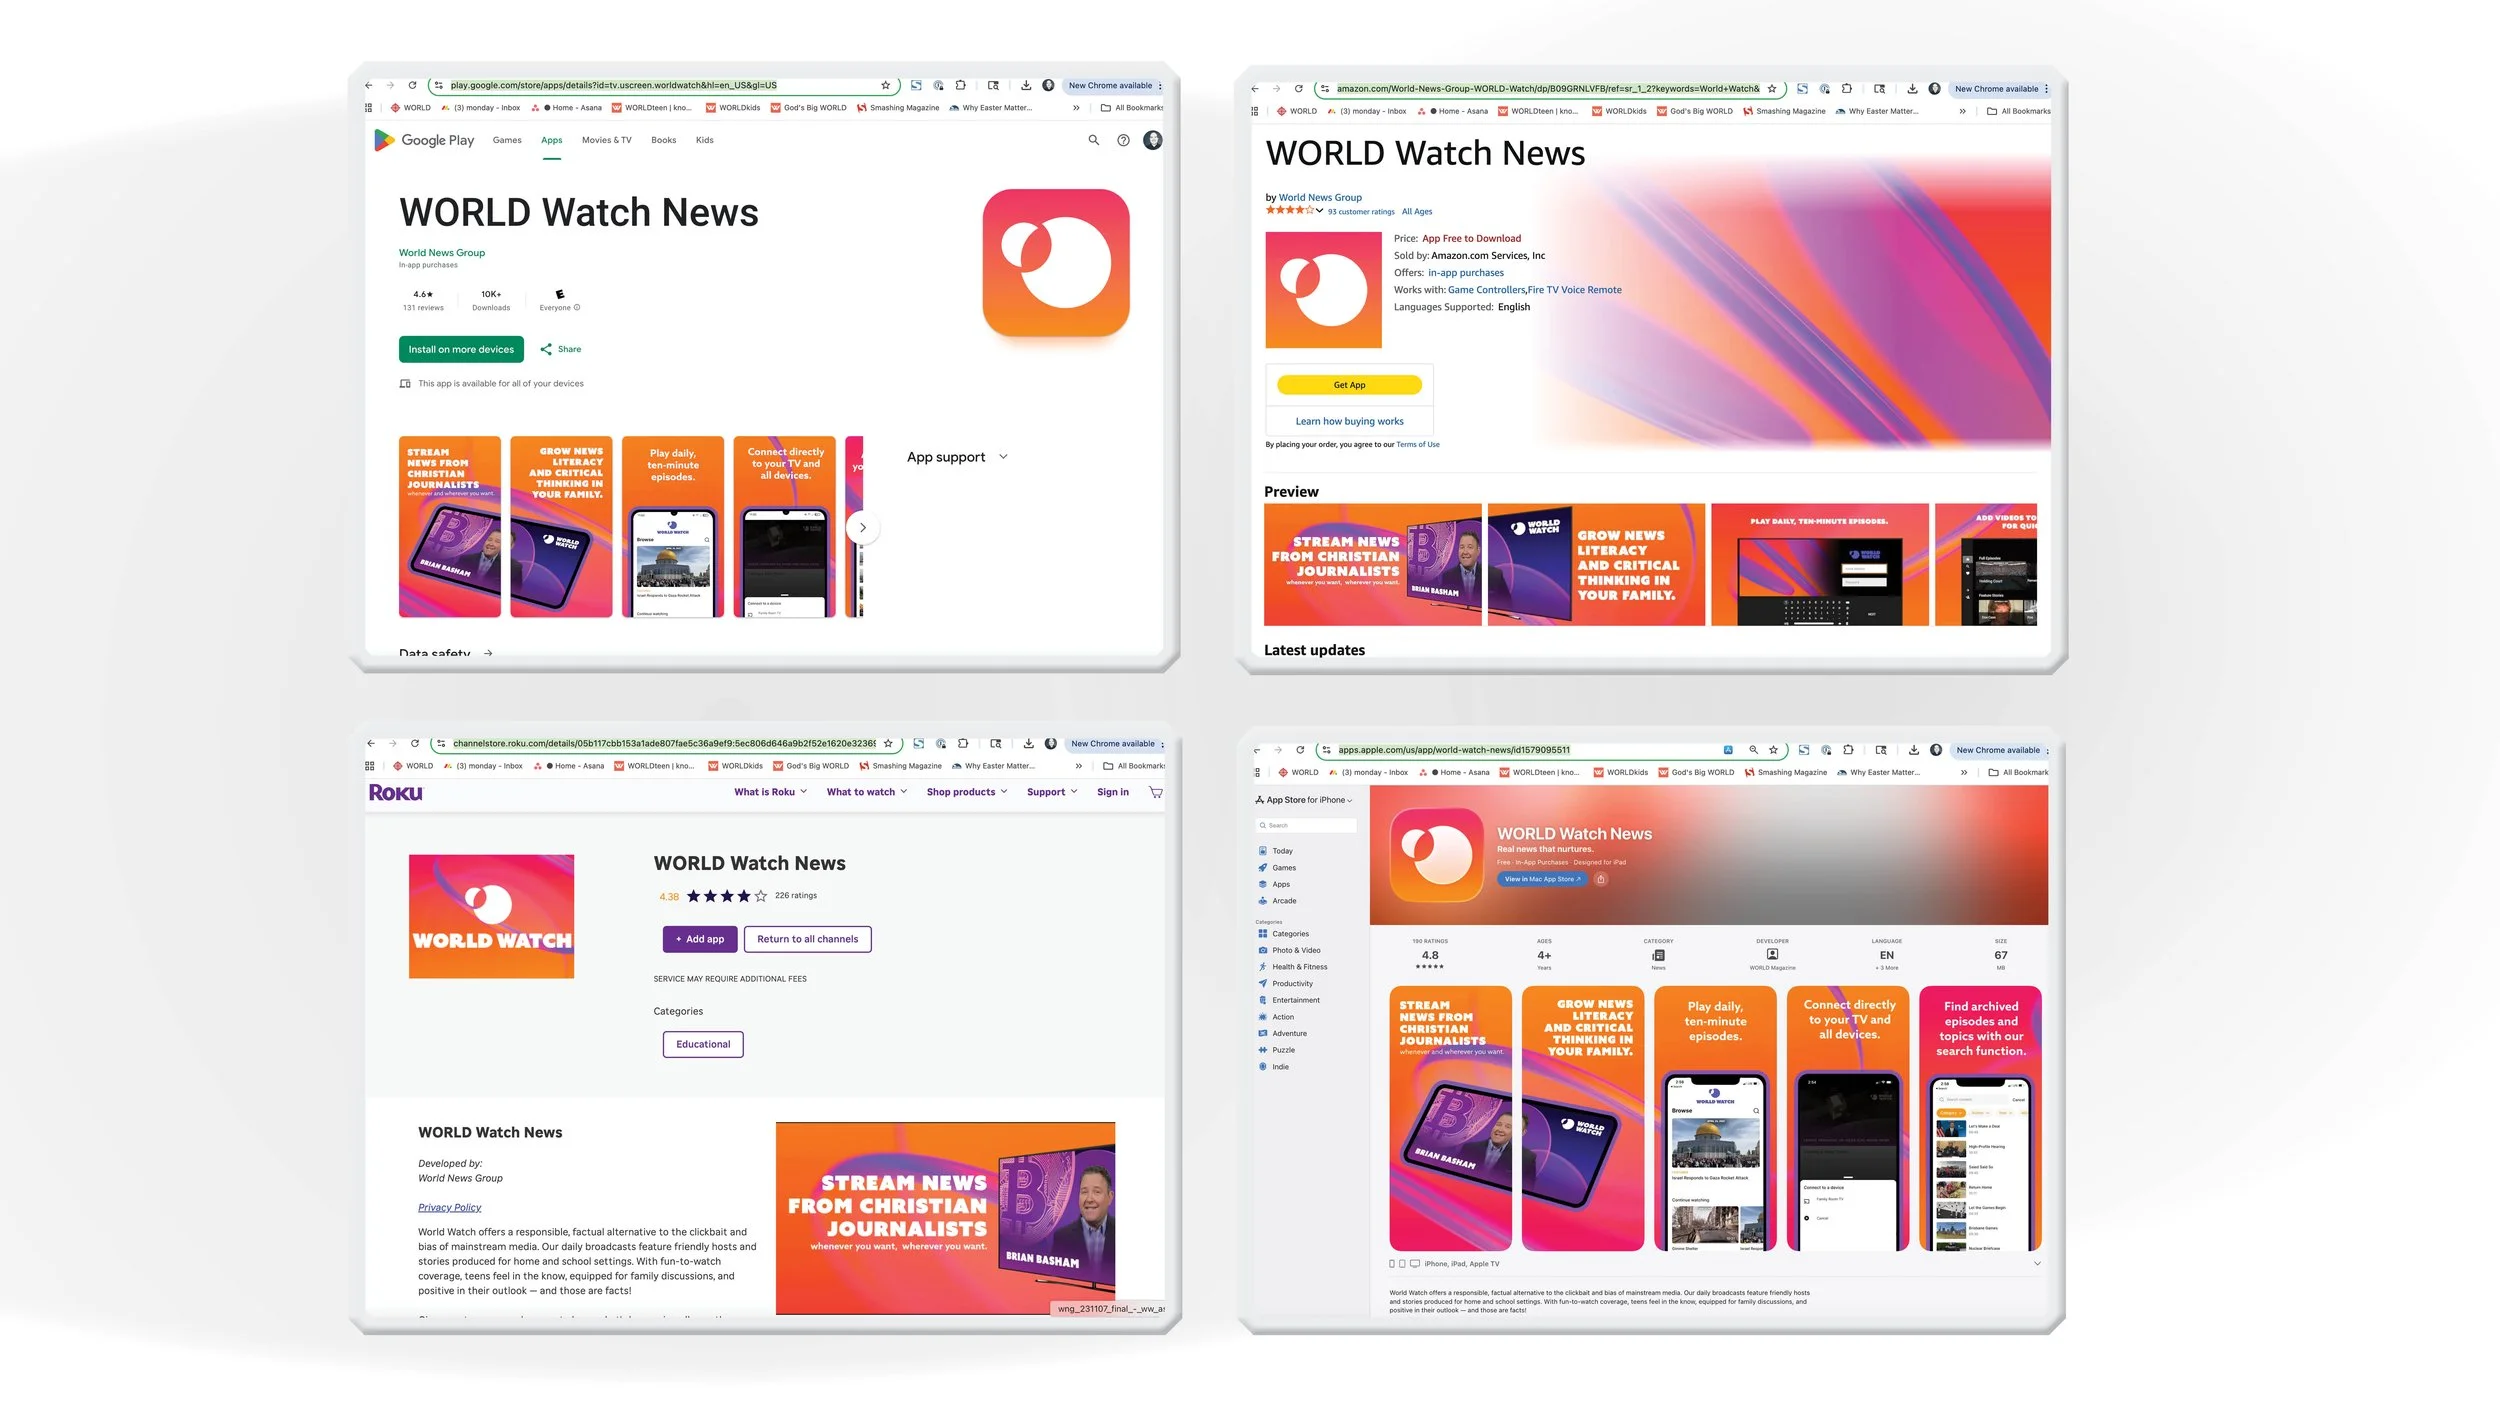This screenshot has height=1406, width=2500.
Task: Open the Privacy Policy link on the Roku page
Action: [x=449, y=1207]
